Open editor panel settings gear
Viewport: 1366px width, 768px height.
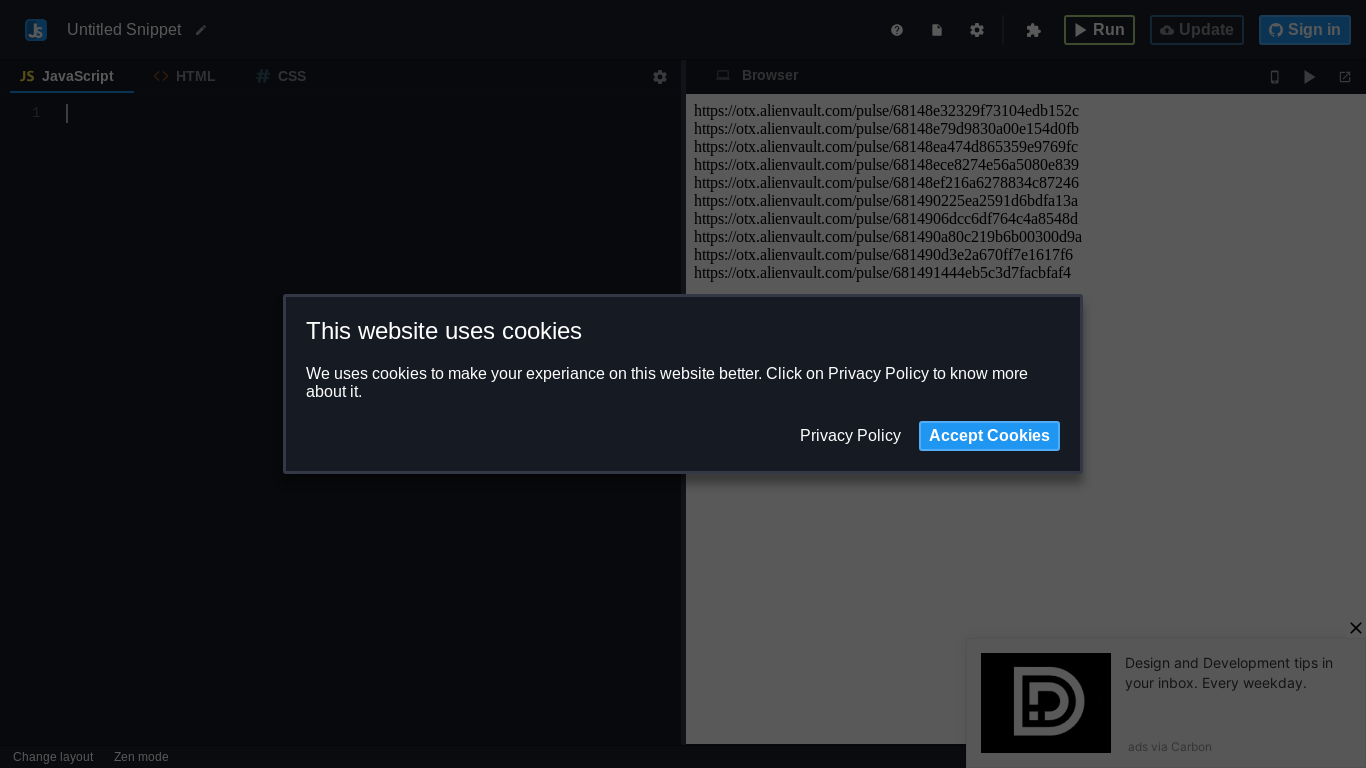(x=660, y=77)
